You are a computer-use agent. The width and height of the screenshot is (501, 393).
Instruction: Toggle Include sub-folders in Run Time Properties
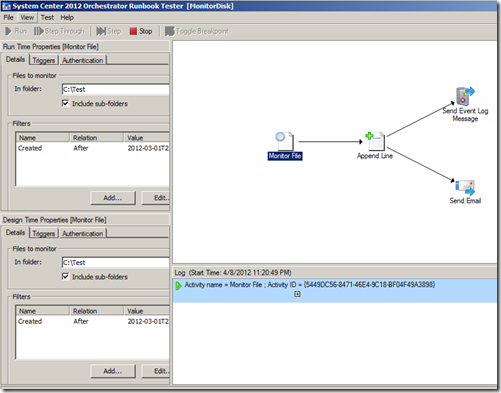coord(65,103)
